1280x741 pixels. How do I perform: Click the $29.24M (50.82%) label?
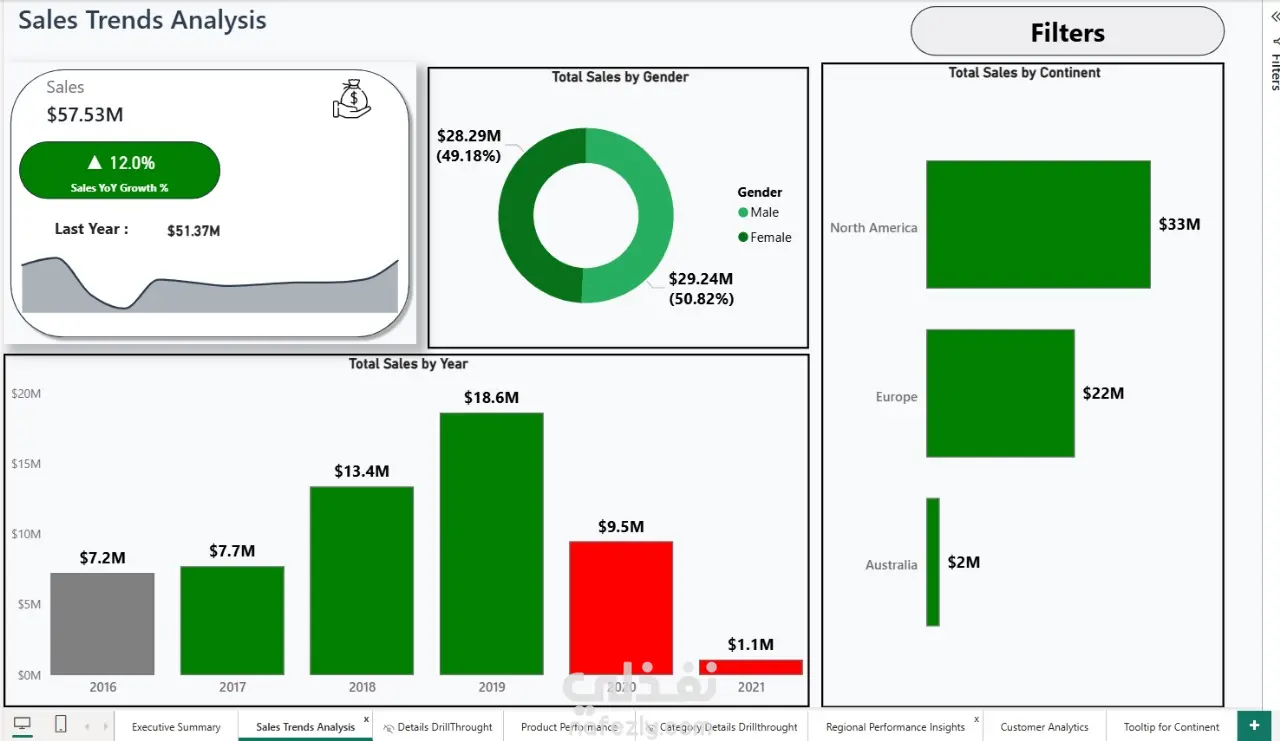[701, 288]
